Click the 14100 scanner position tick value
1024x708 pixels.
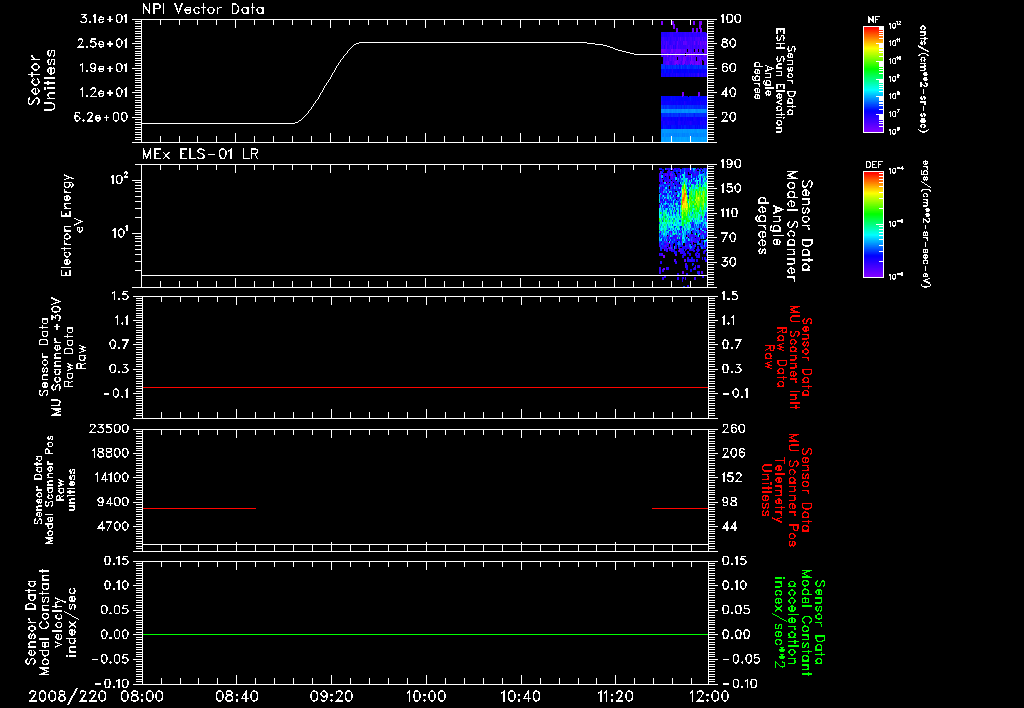click(108, 477)
